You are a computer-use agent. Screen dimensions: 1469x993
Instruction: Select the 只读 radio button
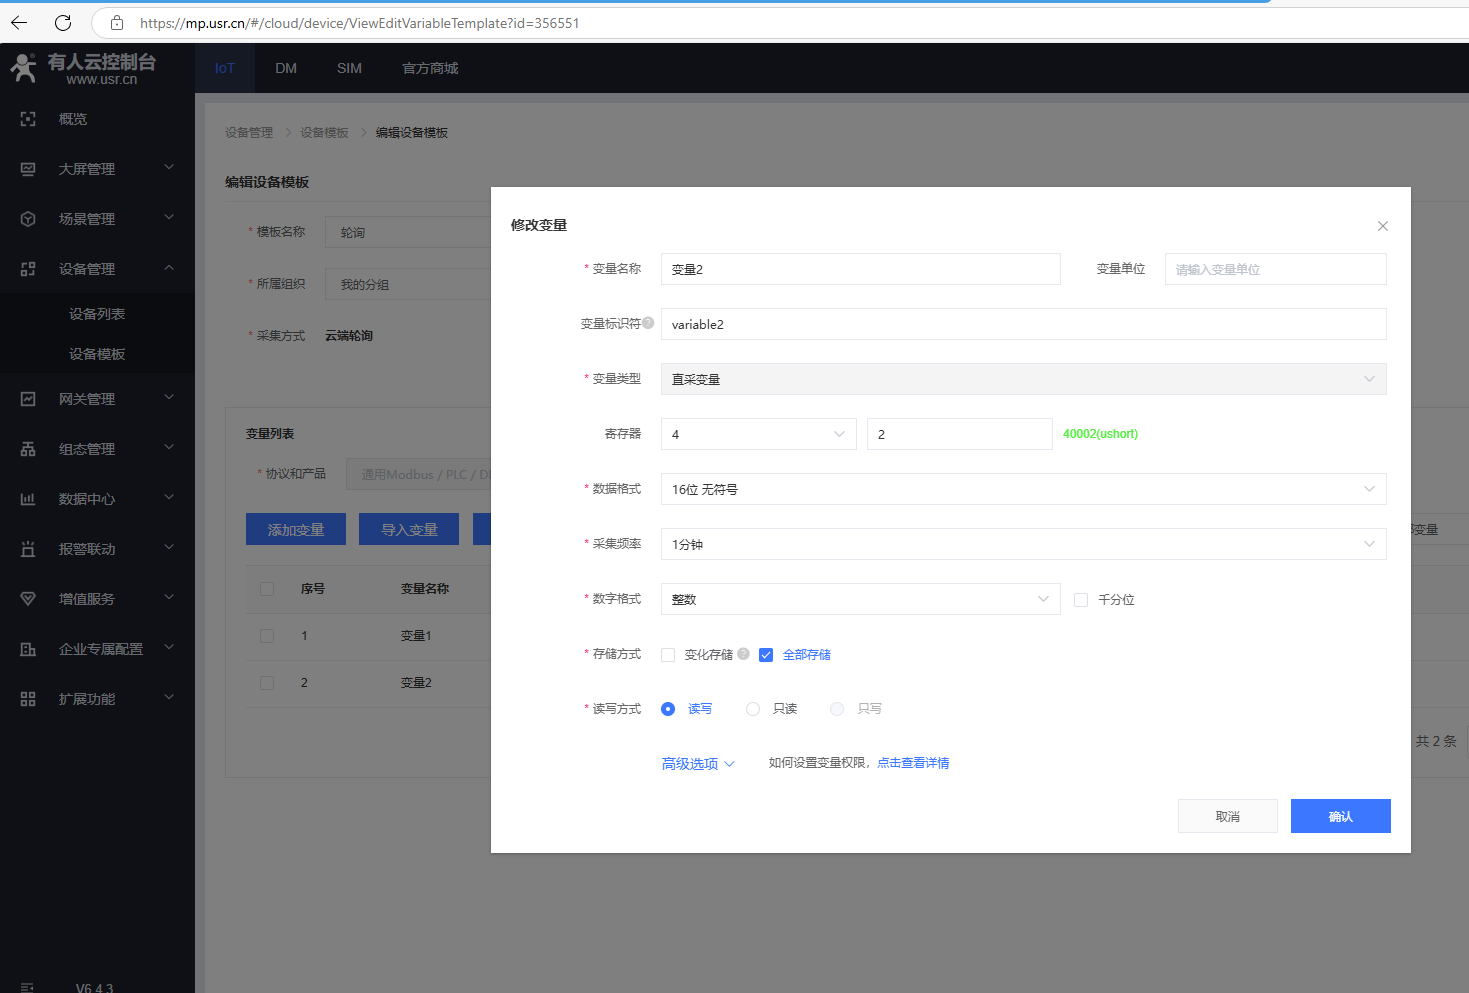(x=753, y=709)
